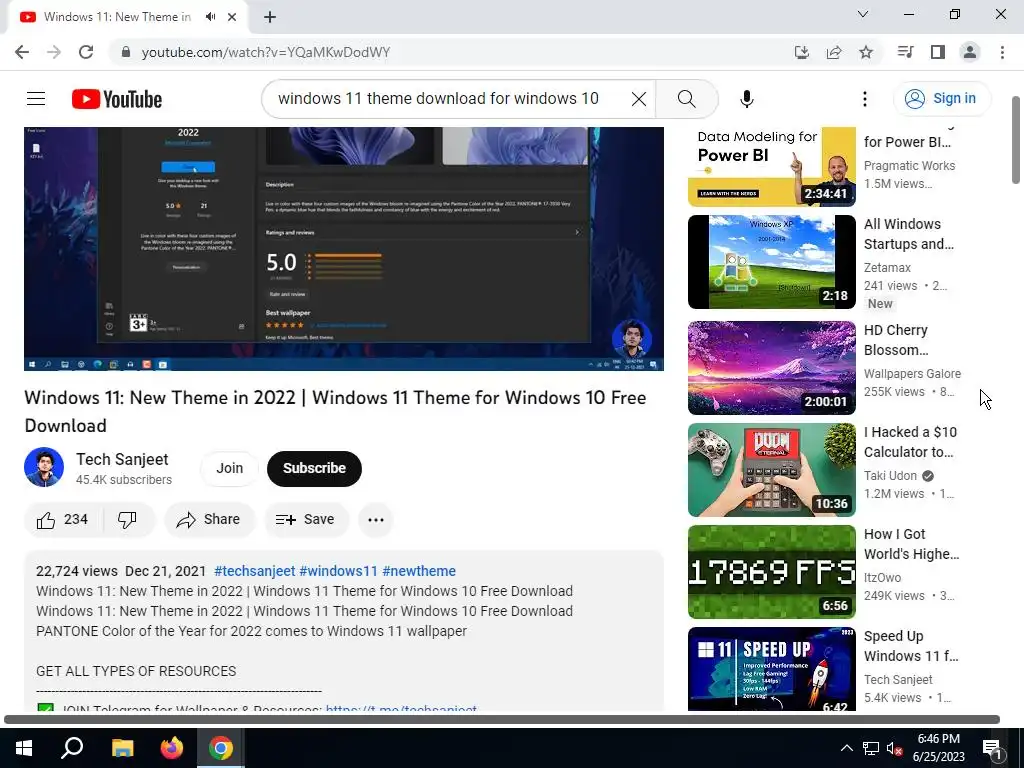
Task: Mute tab via speaker icon
Action: [210, 17]
